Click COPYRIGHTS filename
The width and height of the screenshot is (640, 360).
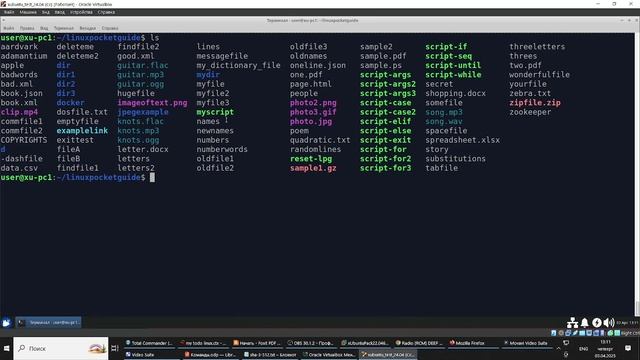24,140
